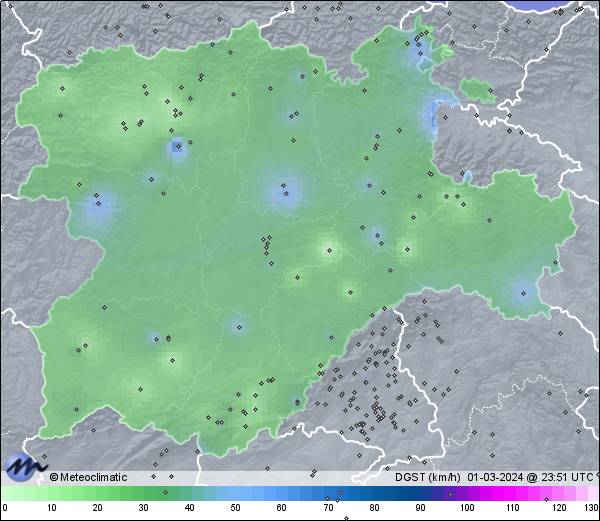This screenshot has height=521, width=600.
Task: Click the 20 label on the wind scale
Action: point(98,508)
